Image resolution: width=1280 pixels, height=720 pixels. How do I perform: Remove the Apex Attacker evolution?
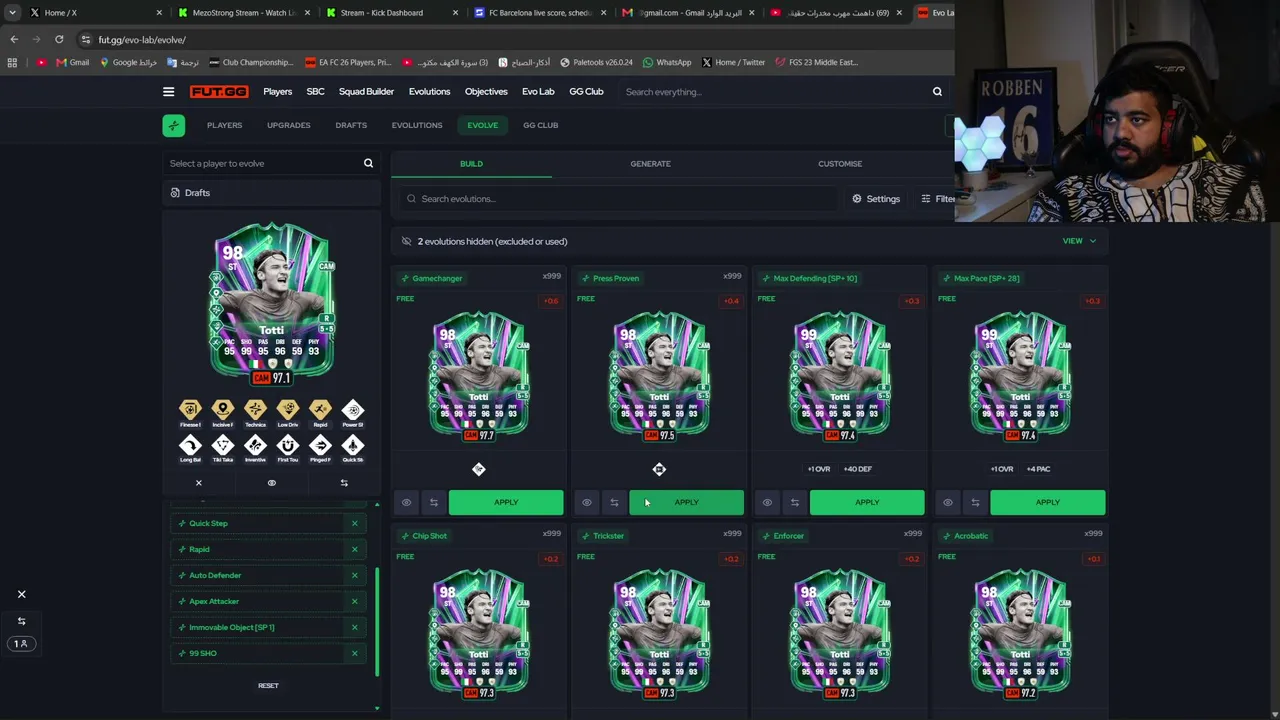[354, 601]
